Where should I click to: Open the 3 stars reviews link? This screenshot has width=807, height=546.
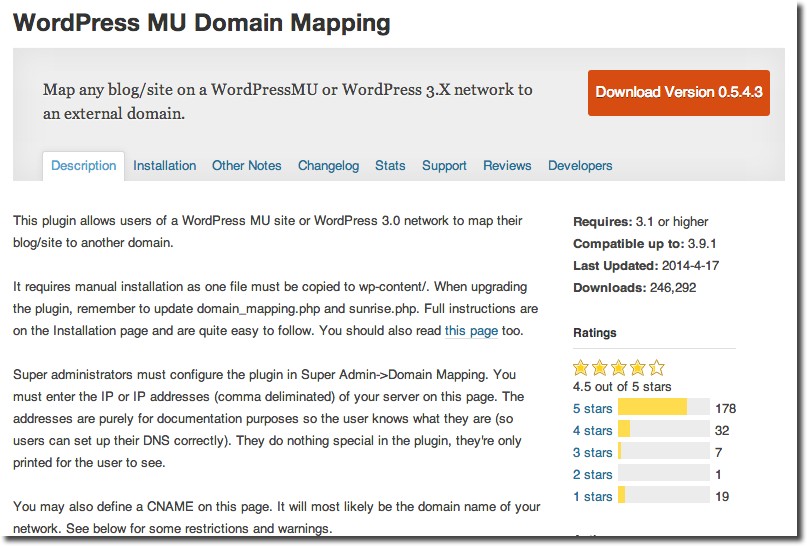point(592,453)
